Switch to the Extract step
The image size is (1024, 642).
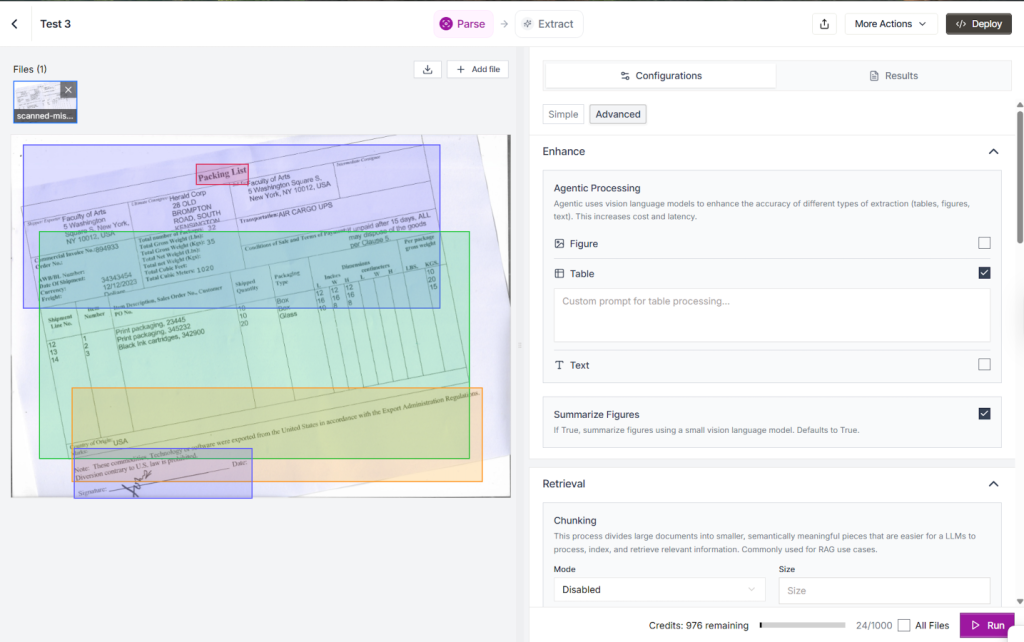(x=548, y=24)
